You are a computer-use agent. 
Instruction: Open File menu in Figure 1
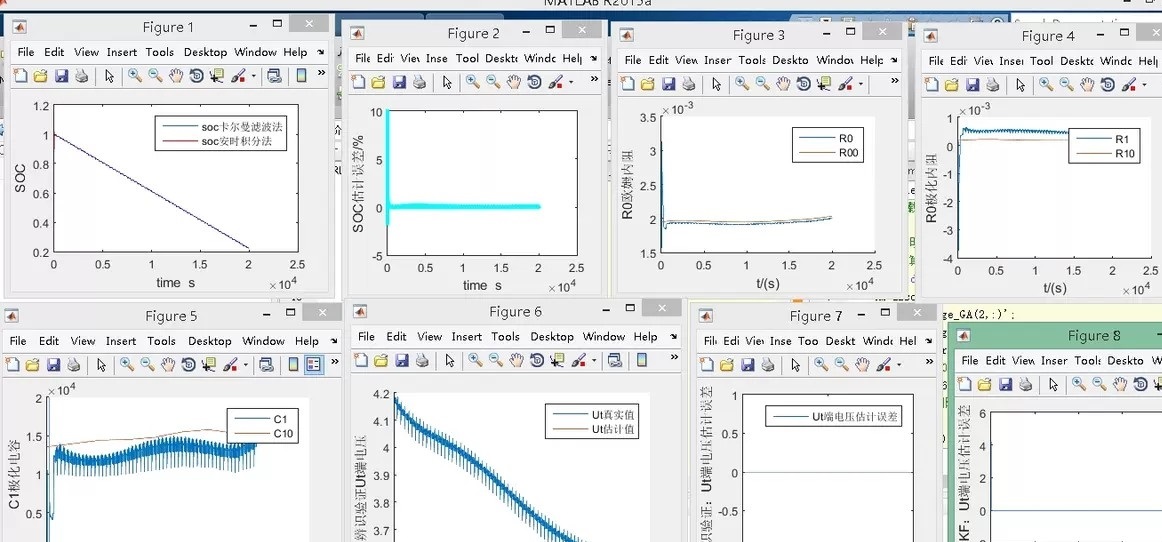point(25,53)
